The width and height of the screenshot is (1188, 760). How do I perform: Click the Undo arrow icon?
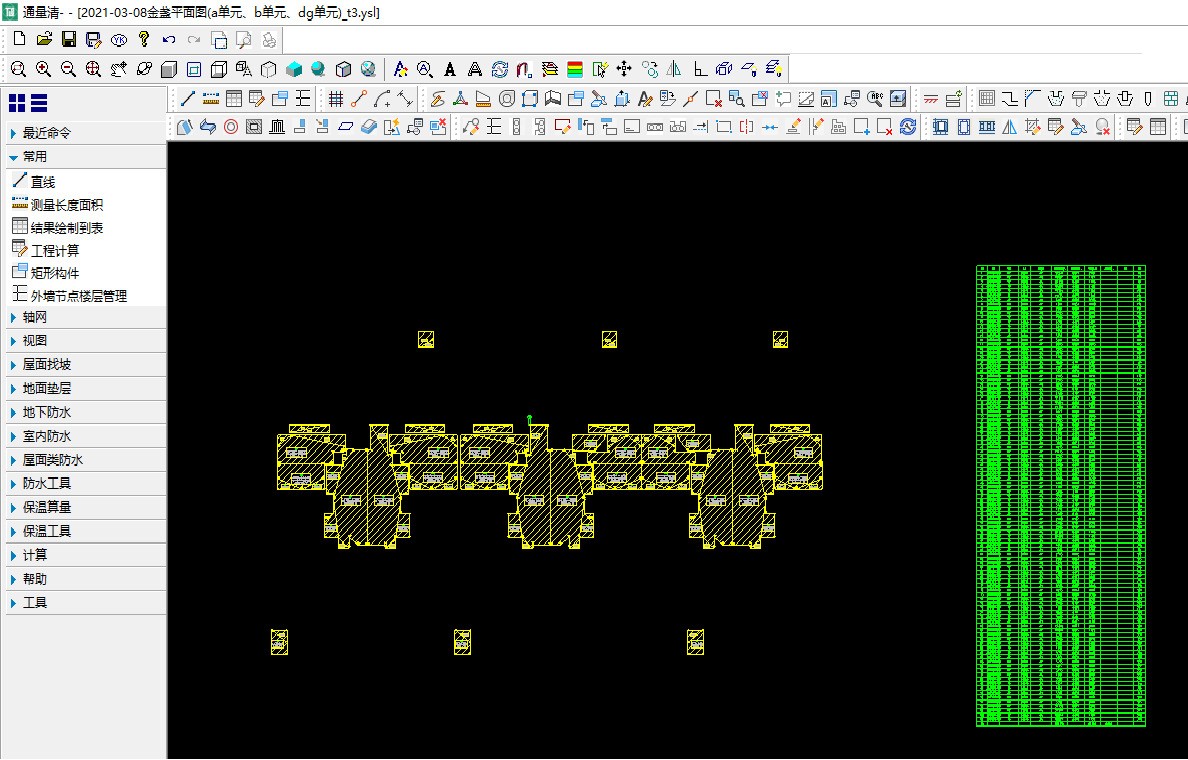pyautogui.click(x=168, y=40)
